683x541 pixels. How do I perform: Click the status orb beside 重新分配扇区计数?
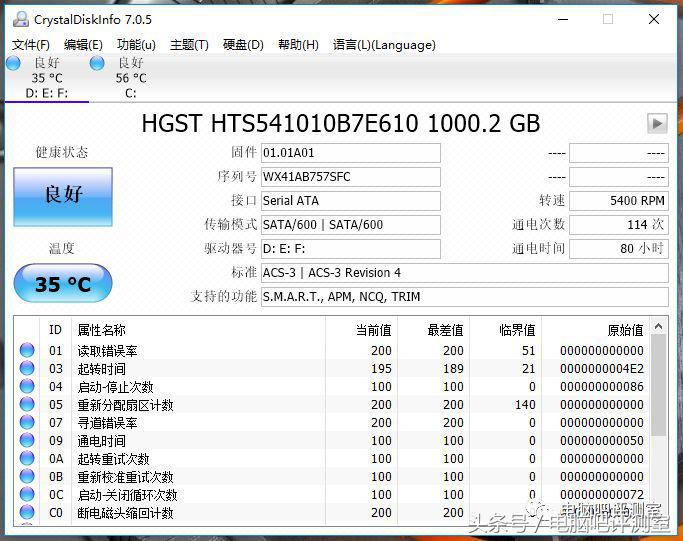pos(27,405)
